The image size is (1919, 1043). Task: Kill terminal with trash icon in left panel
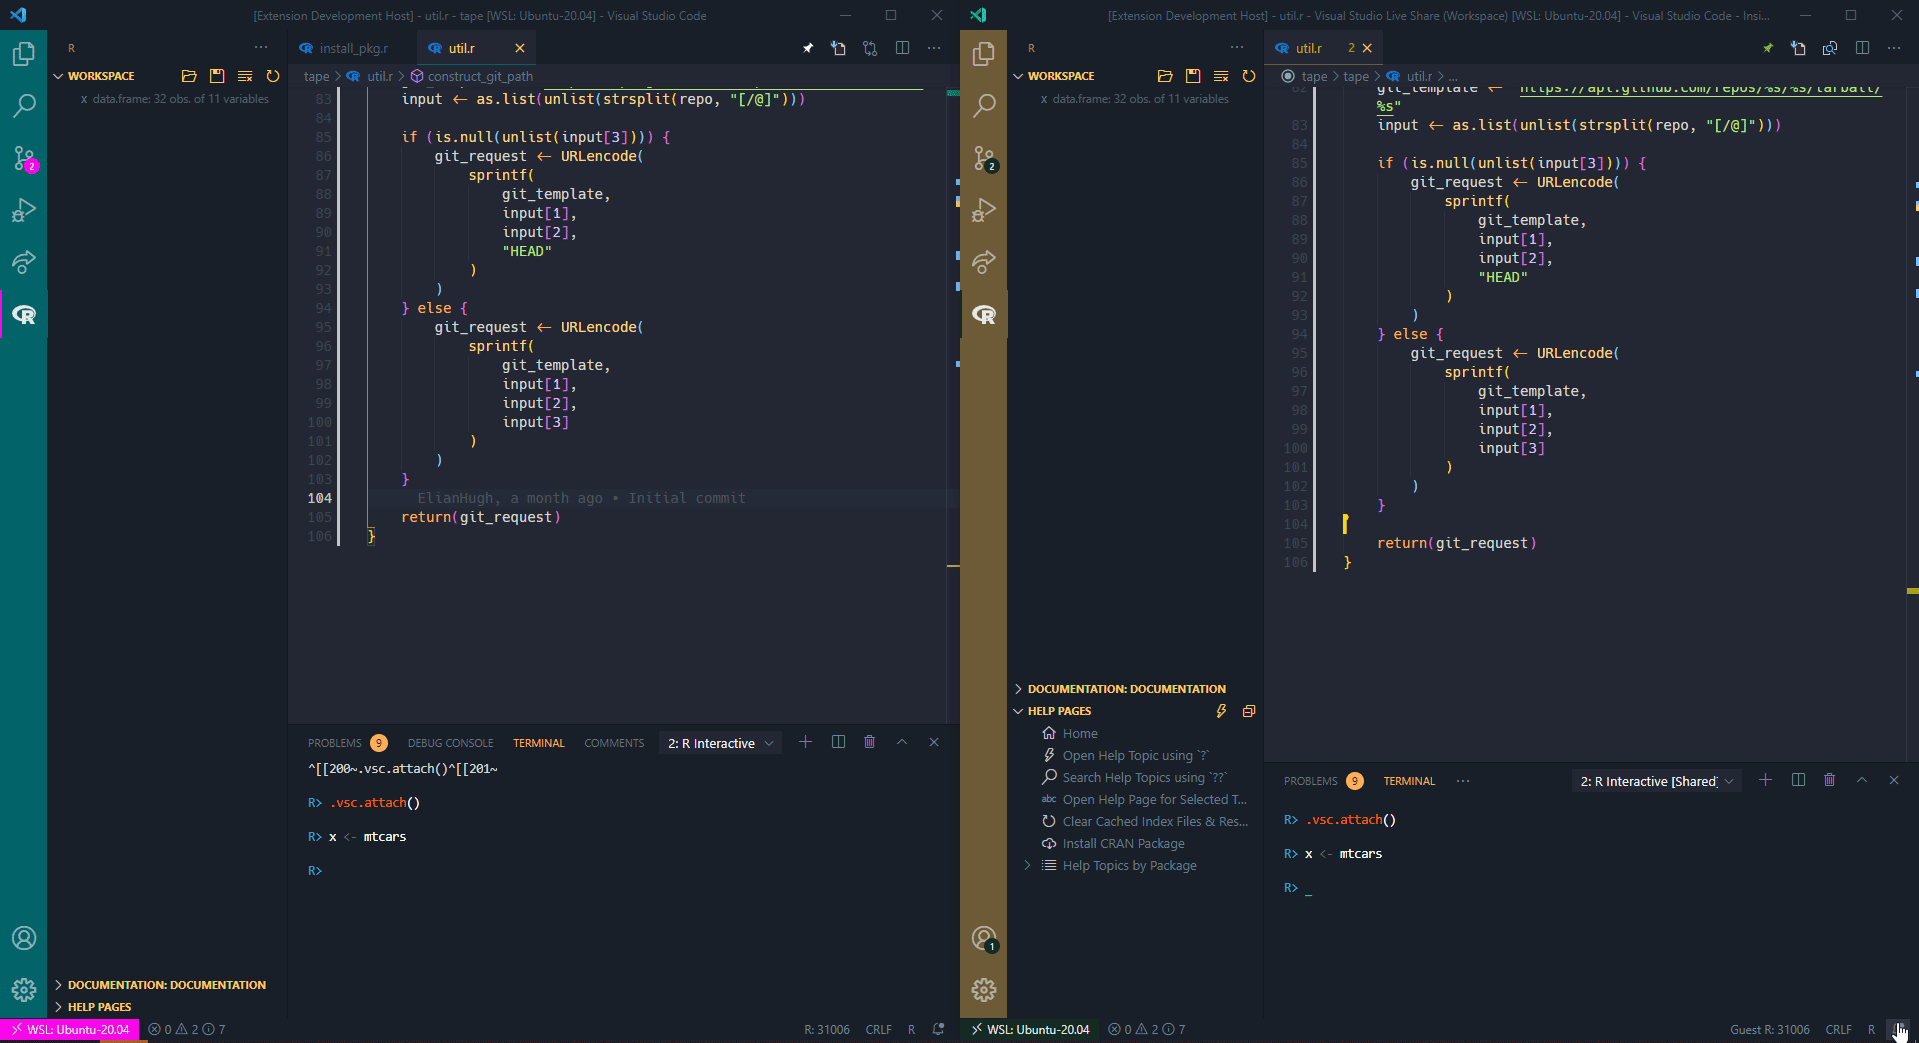click(x=870, y=742)
